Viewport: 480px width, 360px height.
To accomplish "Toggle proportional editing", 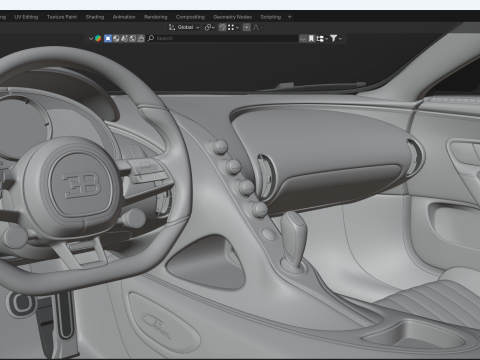I will click(246, 27).
